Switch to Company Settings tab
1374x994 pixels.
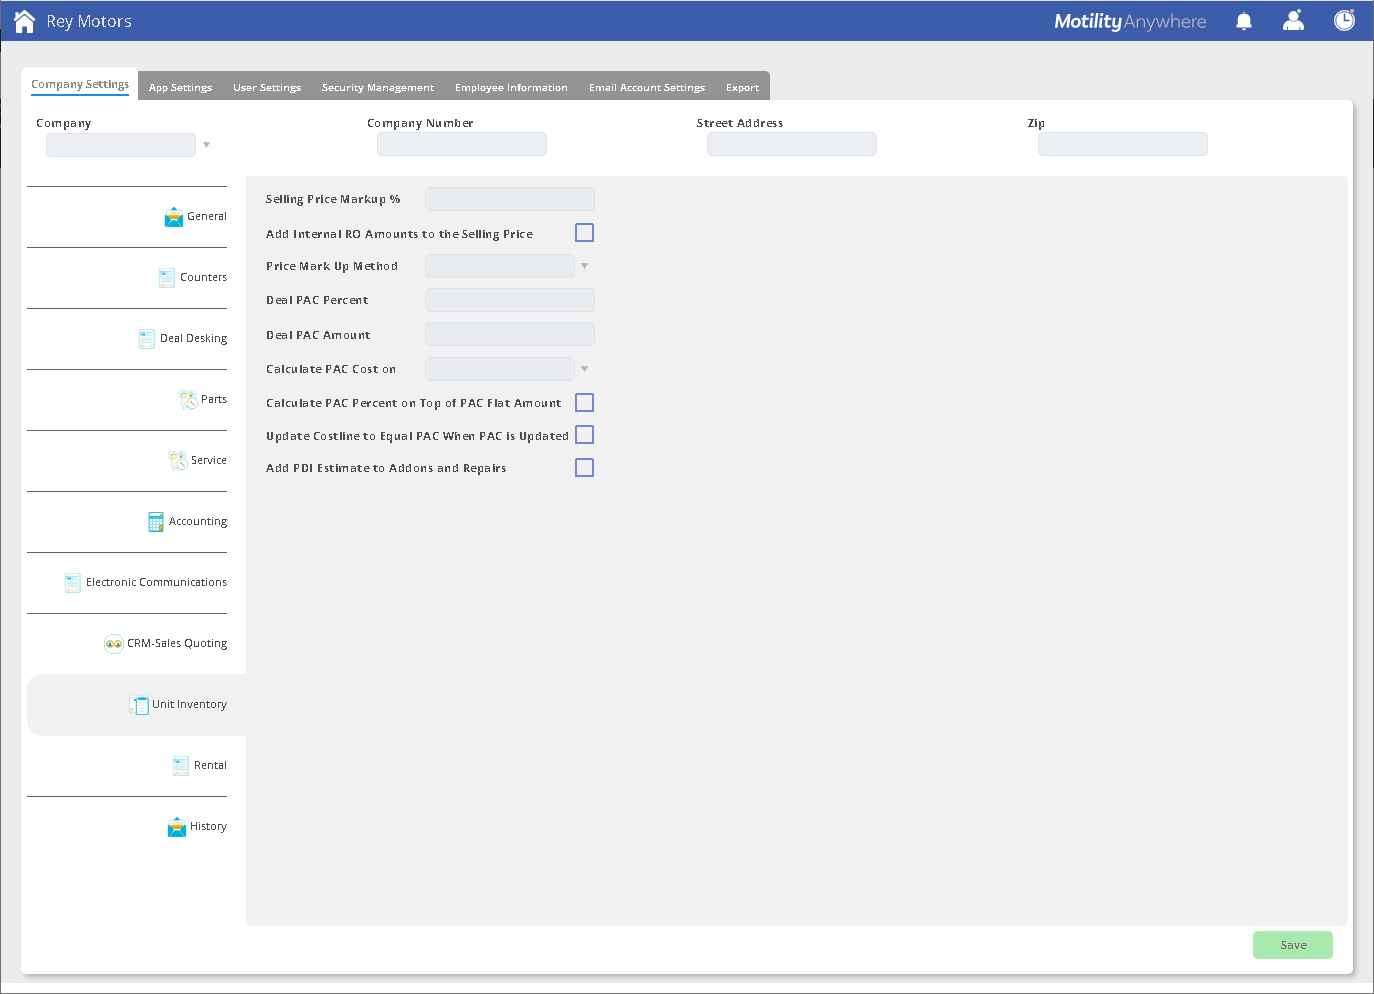pos(80,85)
